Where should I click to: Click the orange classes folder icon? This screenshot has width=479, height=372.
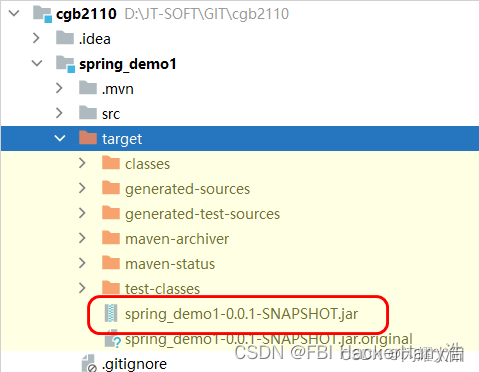point(111,163)
